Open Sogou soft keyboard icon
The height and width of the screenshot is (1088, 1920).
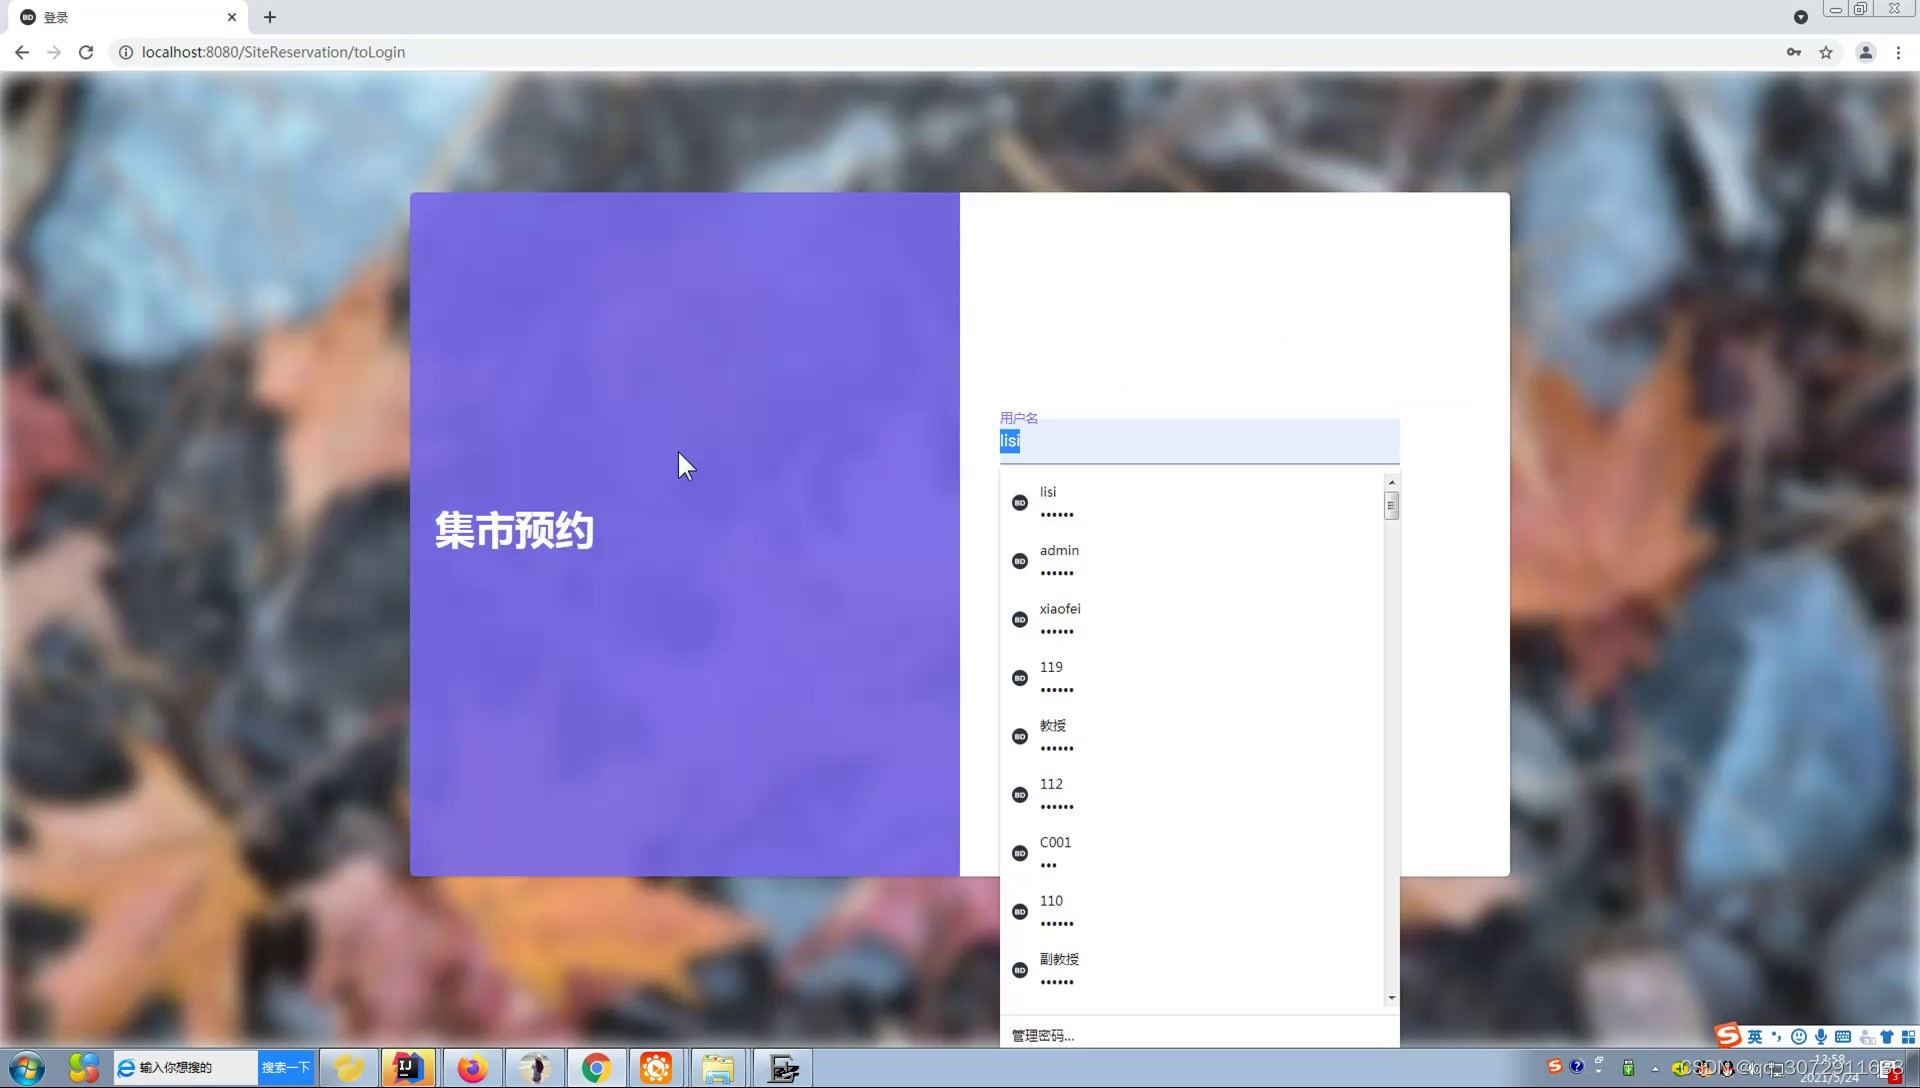(x=1843, y=1037)
